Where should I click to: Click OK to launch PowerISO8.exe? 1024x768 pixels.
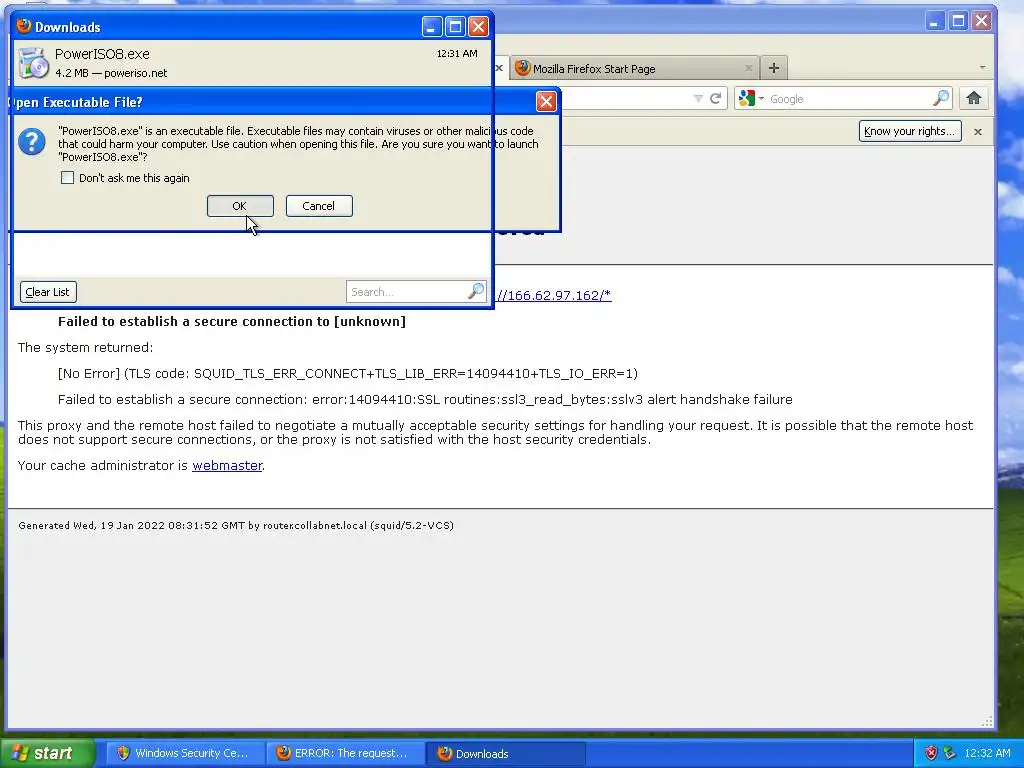point(240,206)
